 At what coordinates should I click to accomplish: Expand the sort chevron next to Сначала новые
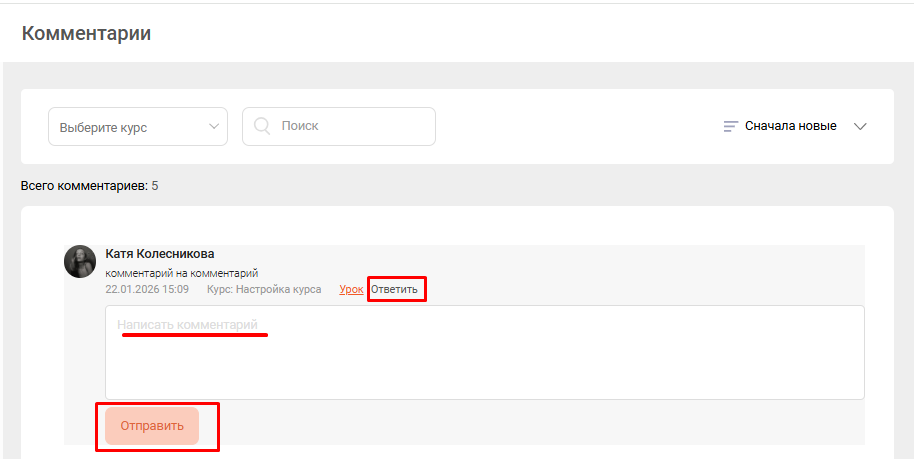[x=860, y=127]
